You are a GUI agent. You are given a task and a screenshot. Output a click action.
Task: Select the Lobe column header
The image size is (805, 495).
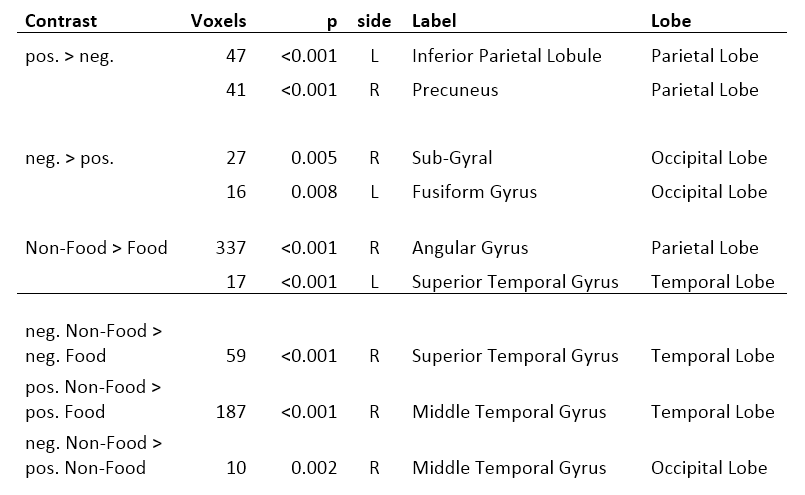(x=670, y=21)
